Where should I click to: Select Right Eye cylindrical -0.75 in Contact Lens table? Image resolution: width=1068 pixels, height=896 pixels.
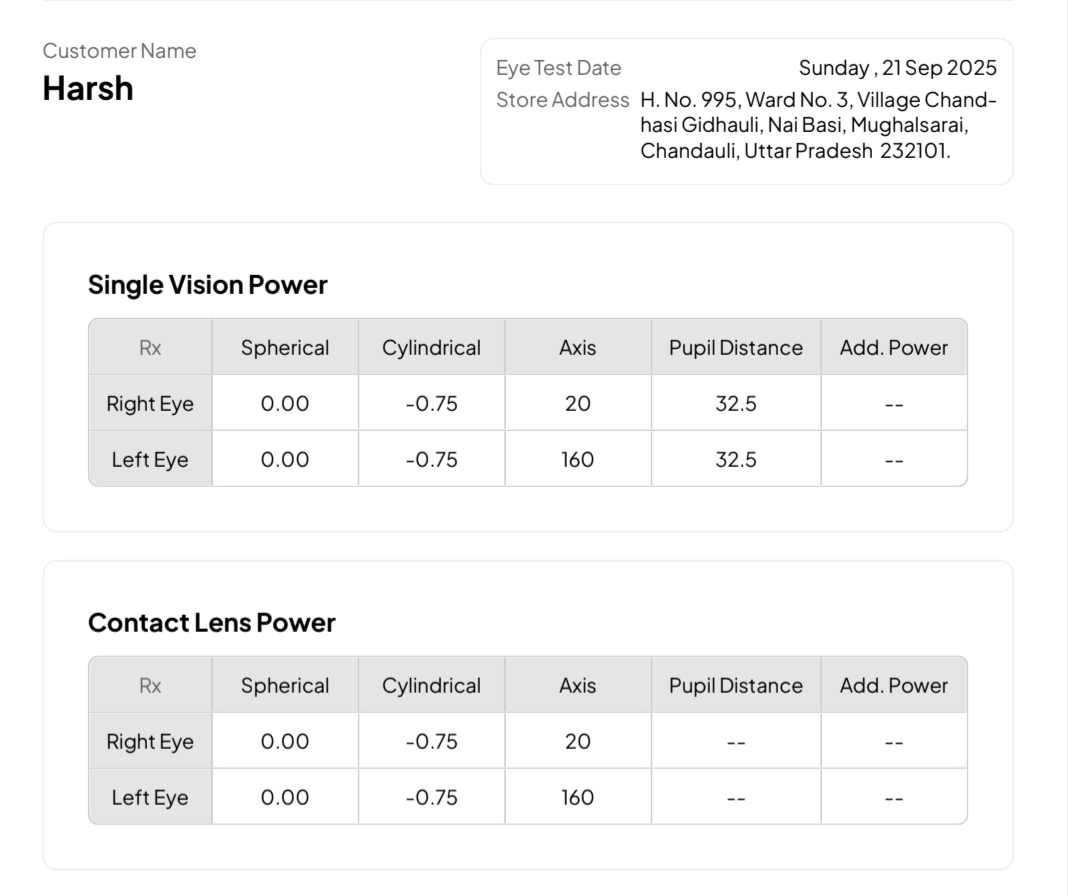pyautogui.click(x=431, y=741)
